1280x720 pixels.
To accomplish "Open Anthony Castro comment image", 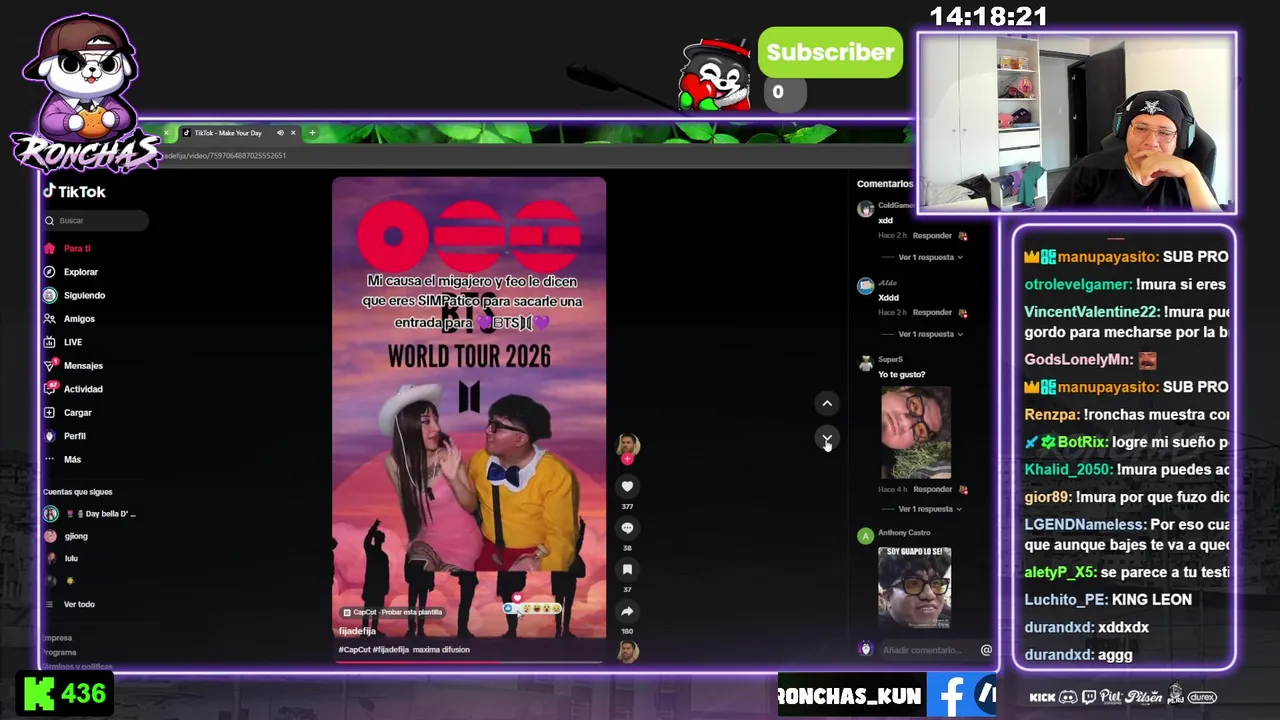I will (915, 586).
